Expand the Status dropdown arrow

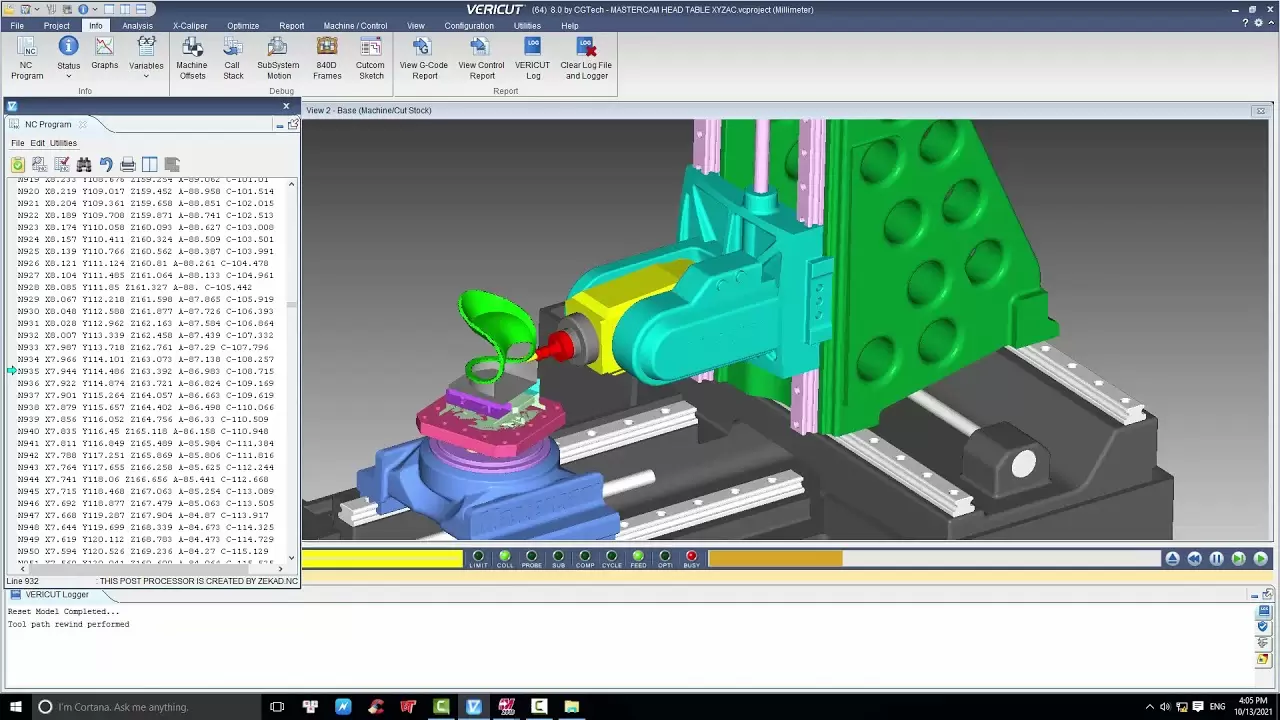[x=69, y=77]
